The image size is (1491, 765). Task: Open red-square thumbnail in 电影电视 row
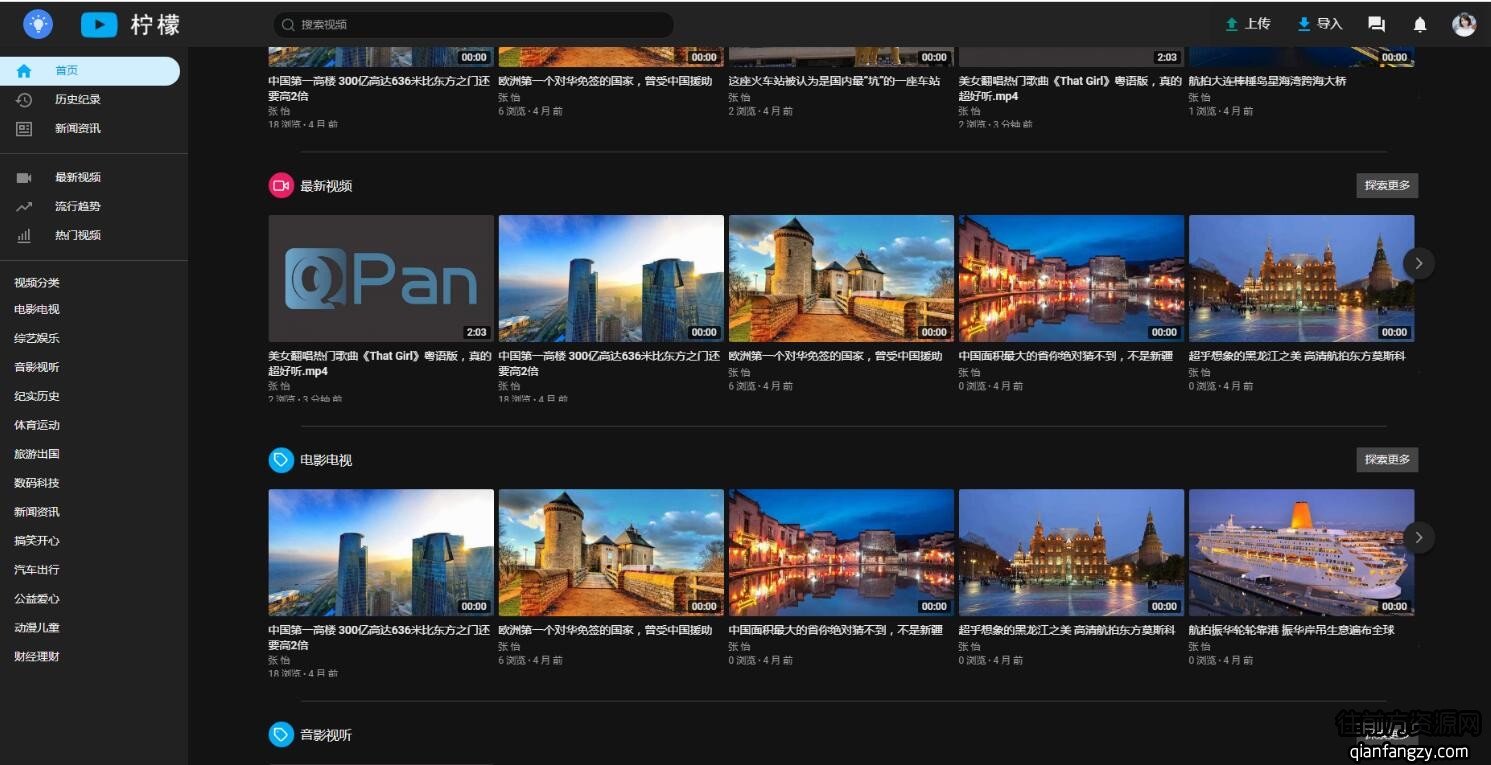tap(1071, 552)
